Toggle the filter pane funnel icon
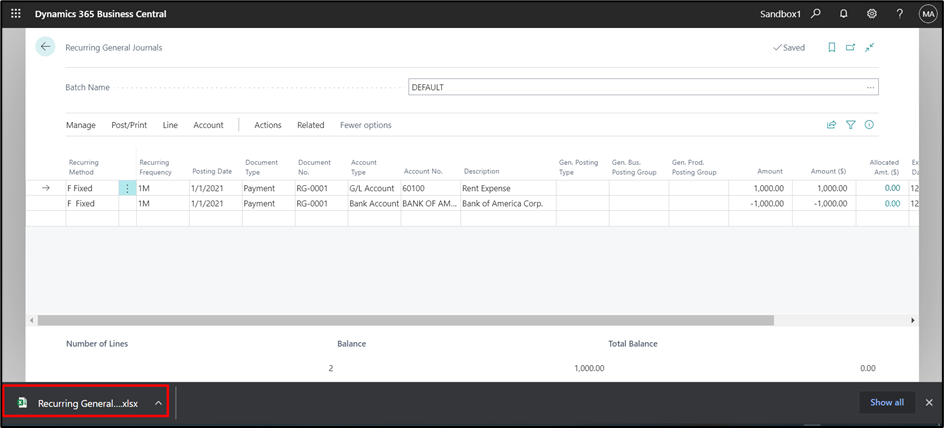The width and height of the screenshot is (944, 428). [x=850, y=125]
